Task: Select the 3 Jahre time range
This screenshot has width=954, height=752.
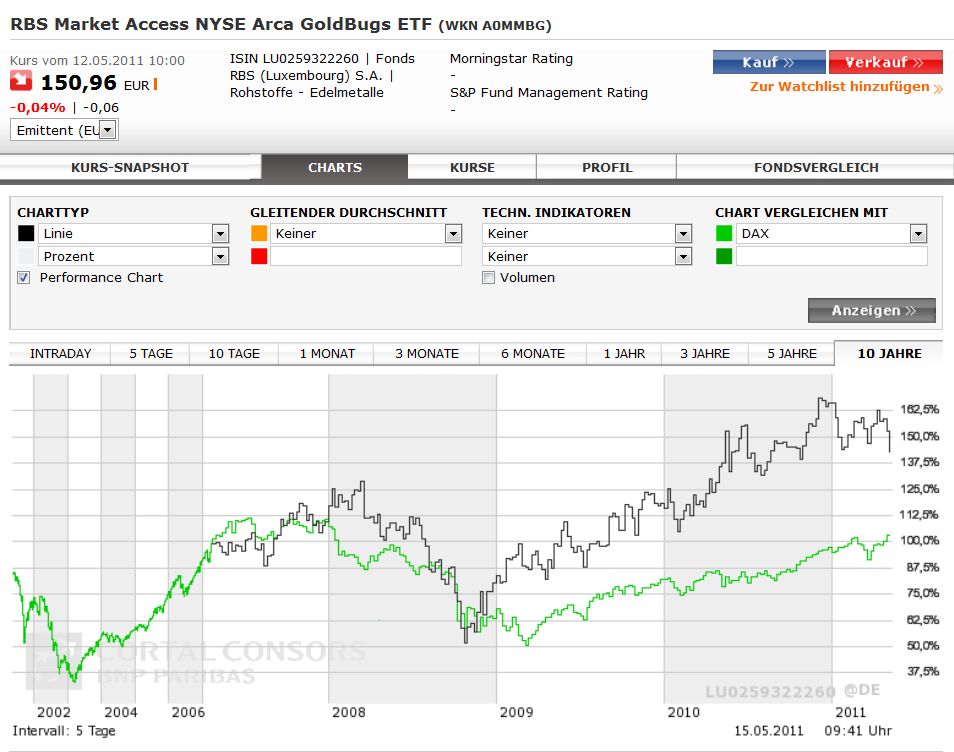Action: [x=705, y=353]
